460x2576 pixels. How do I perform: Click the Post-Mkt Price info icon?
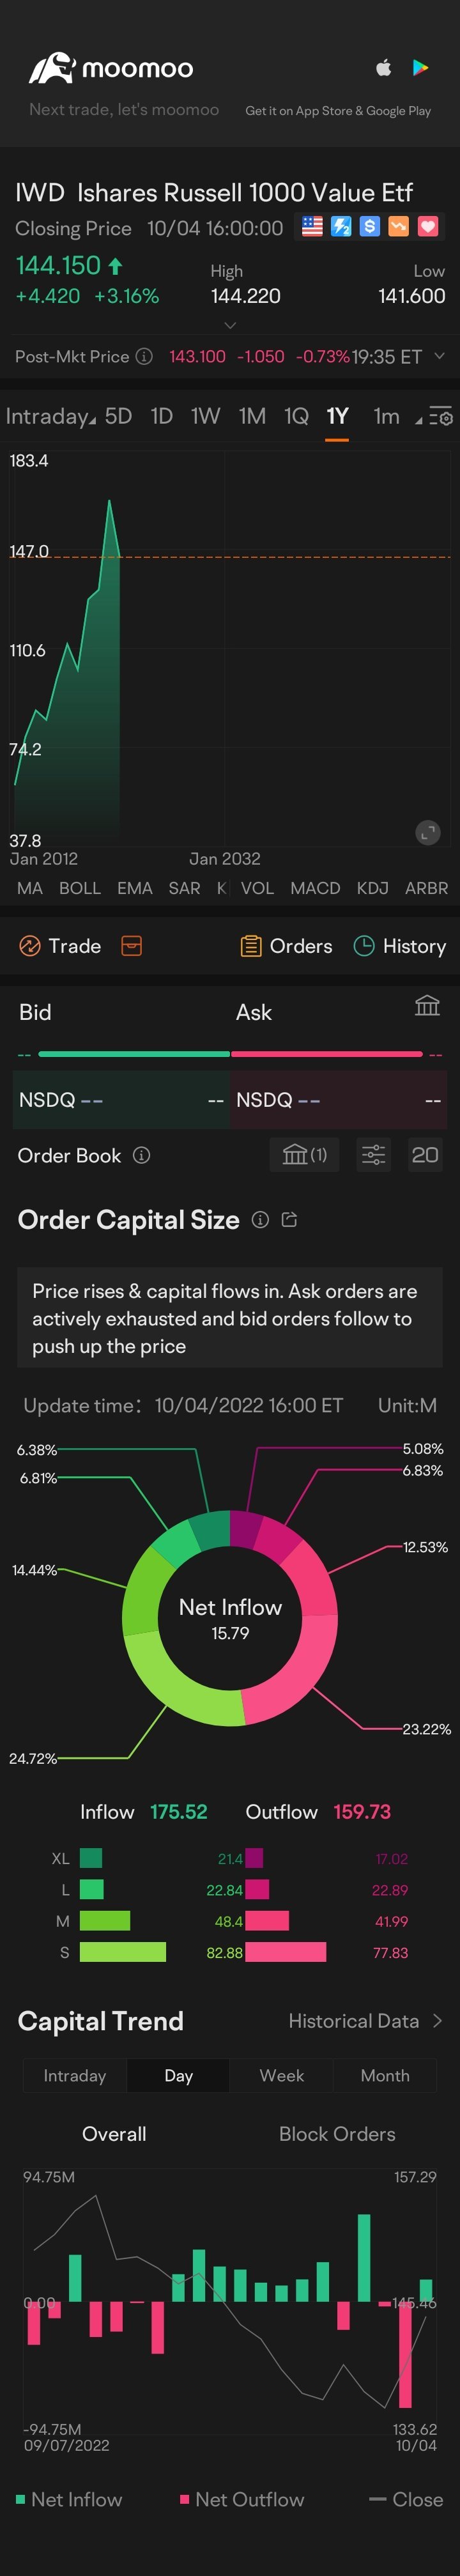pyautogui.click(x=144, y=357)
